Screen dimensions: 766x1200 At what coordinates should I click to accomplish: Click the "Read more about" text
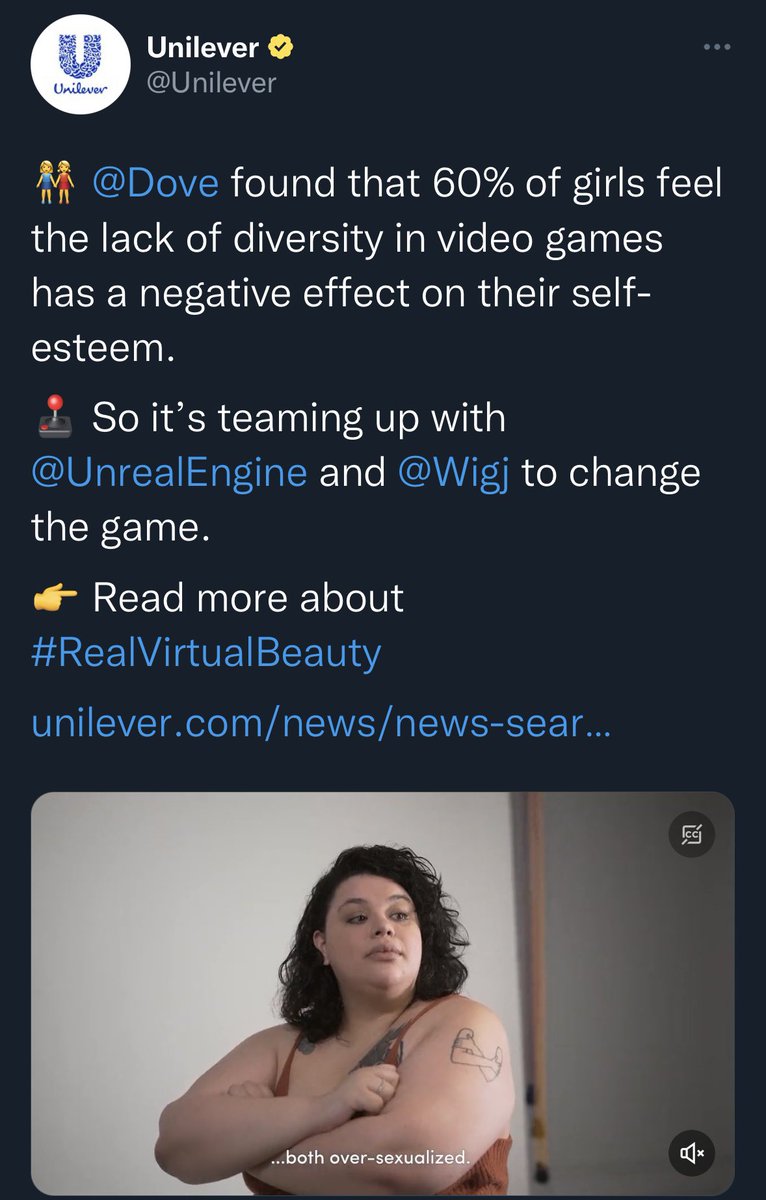coord(248,598)
